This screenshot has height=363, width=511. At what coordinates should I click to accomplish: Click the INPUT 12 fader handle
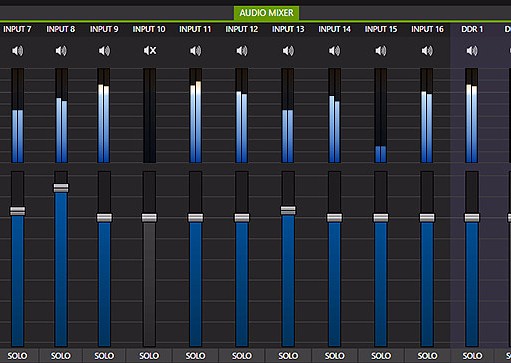pyautogui.click(x=242, y=218)
